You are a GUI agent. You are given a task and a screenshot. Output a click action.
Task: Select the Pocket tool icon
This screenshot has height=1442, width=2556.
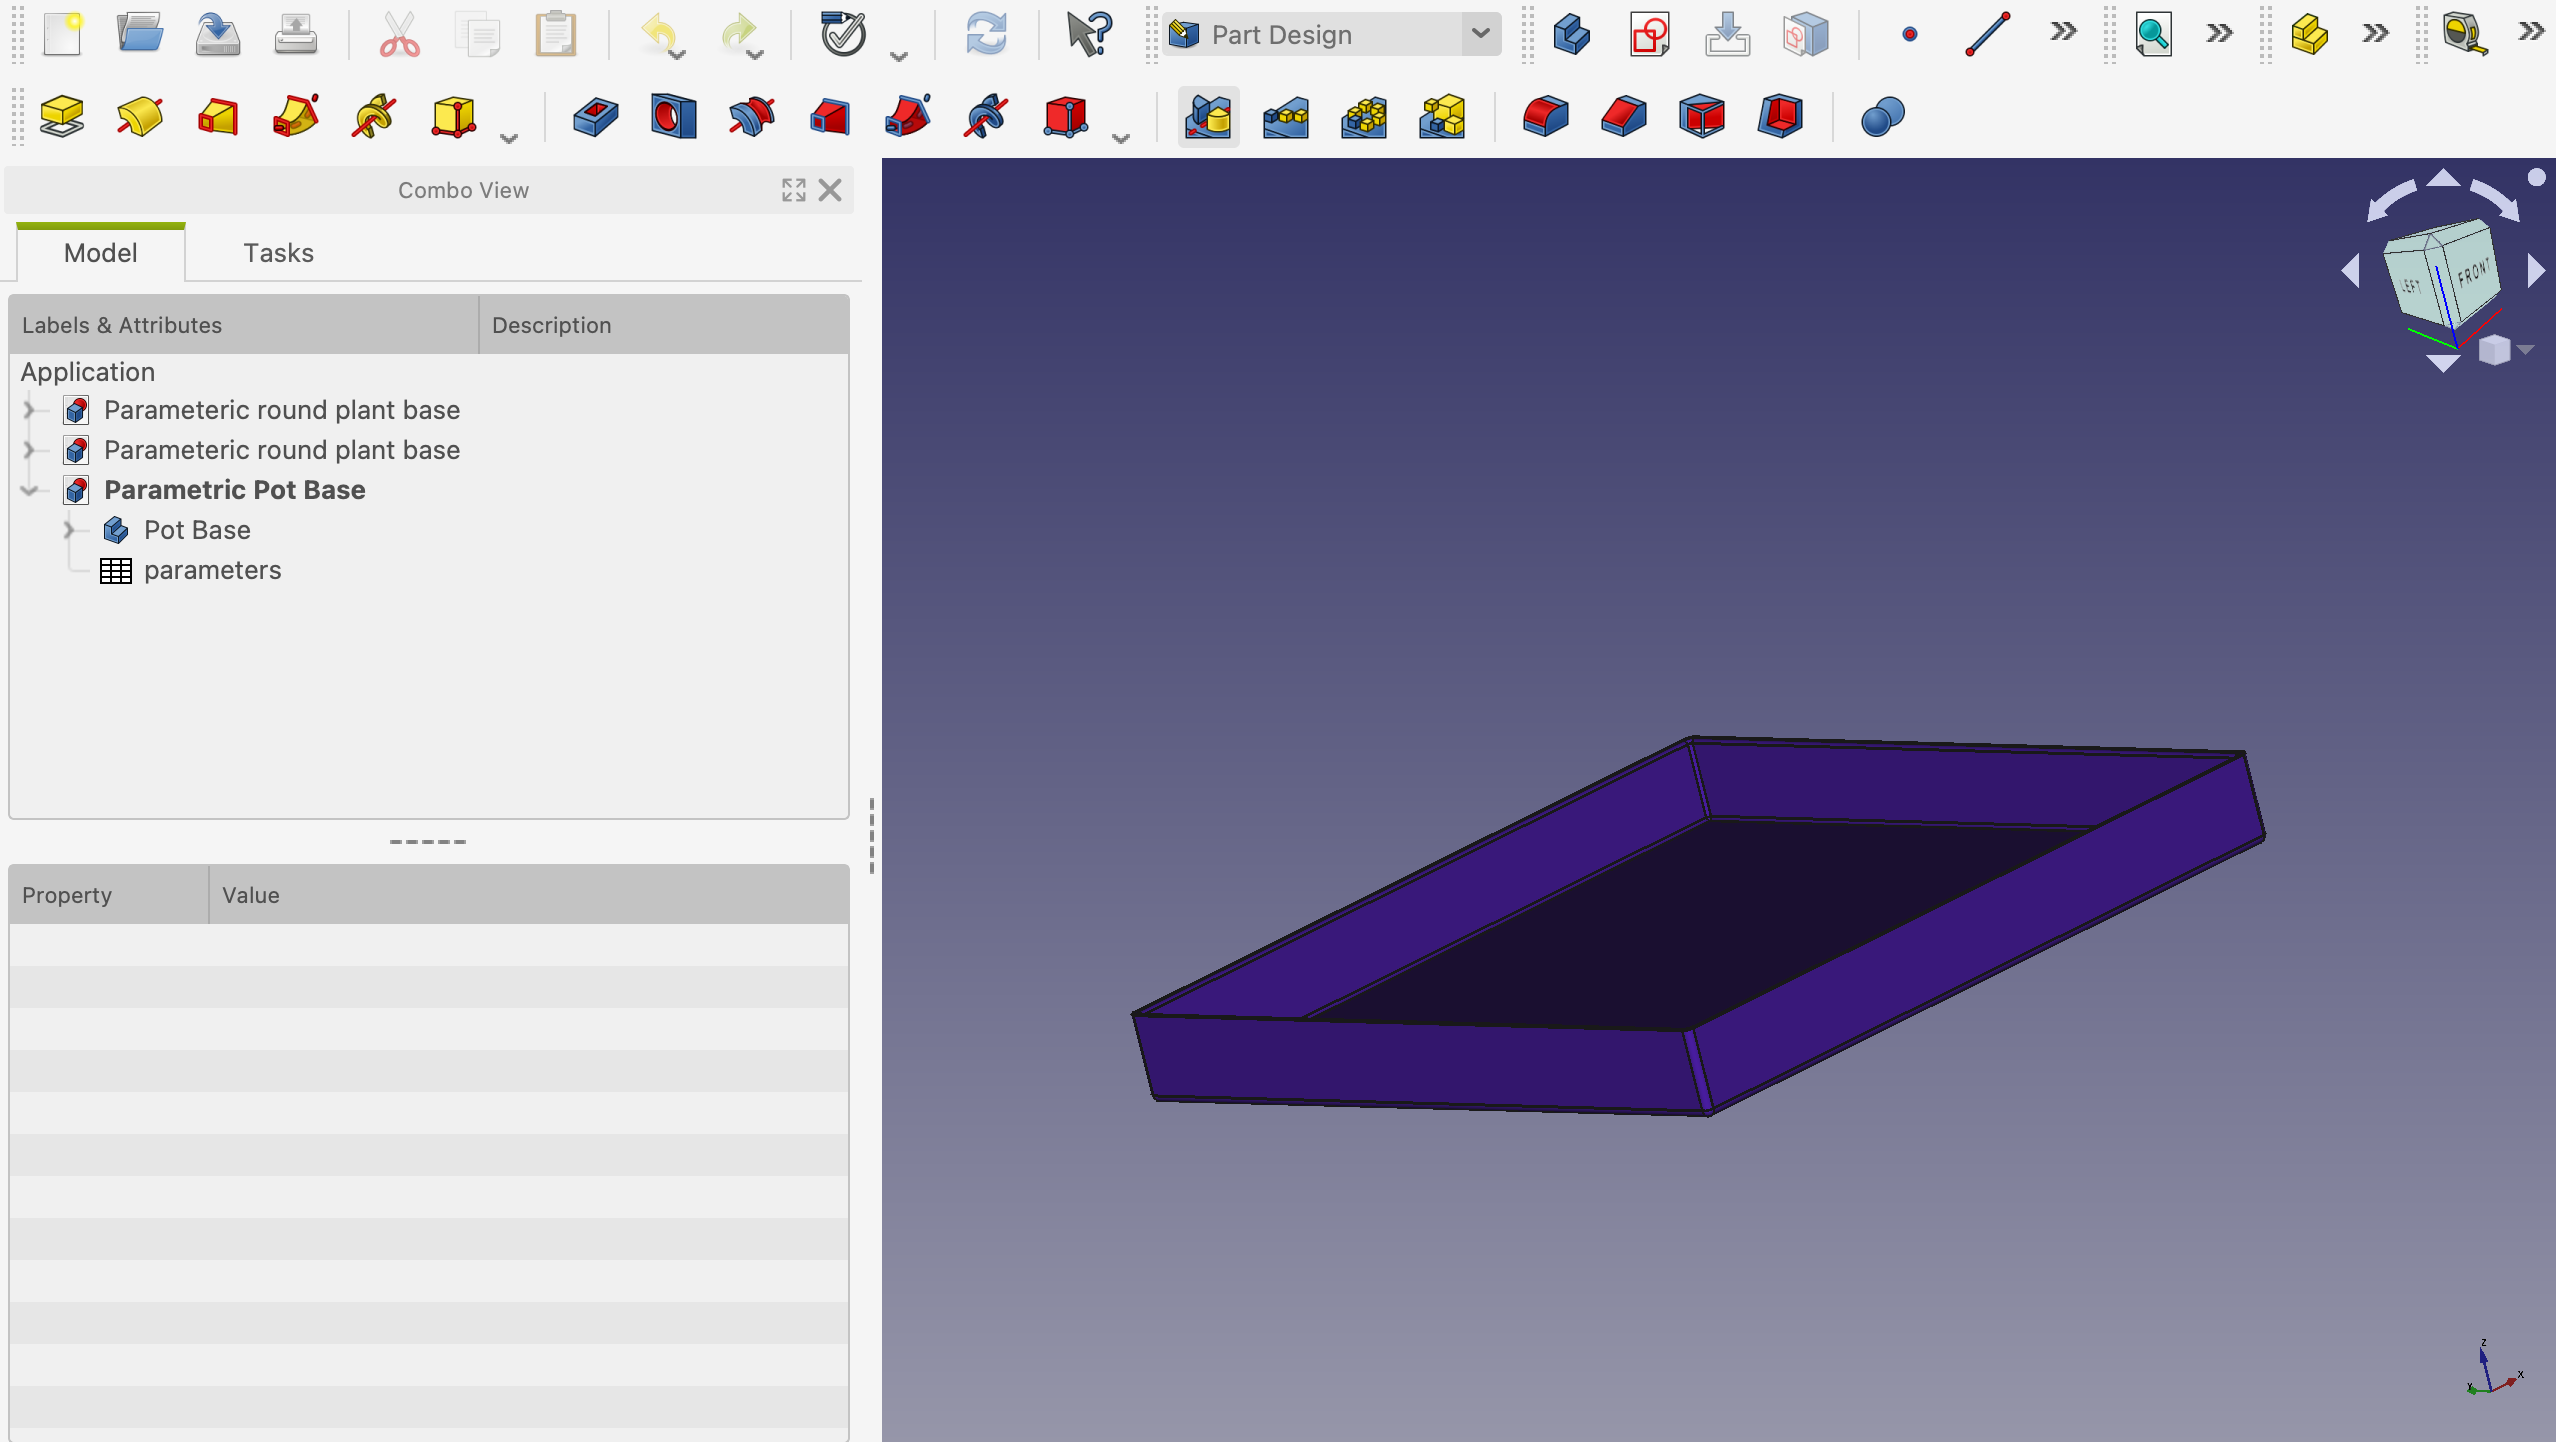coord(596,117)
